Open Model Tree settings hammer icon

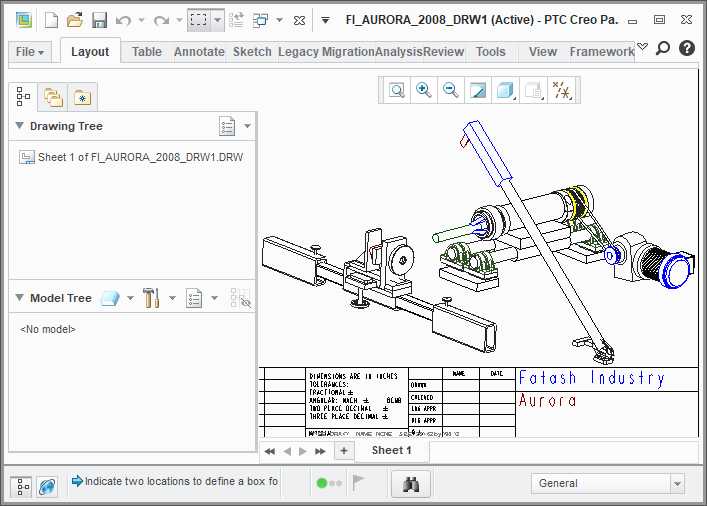point(151,298)
